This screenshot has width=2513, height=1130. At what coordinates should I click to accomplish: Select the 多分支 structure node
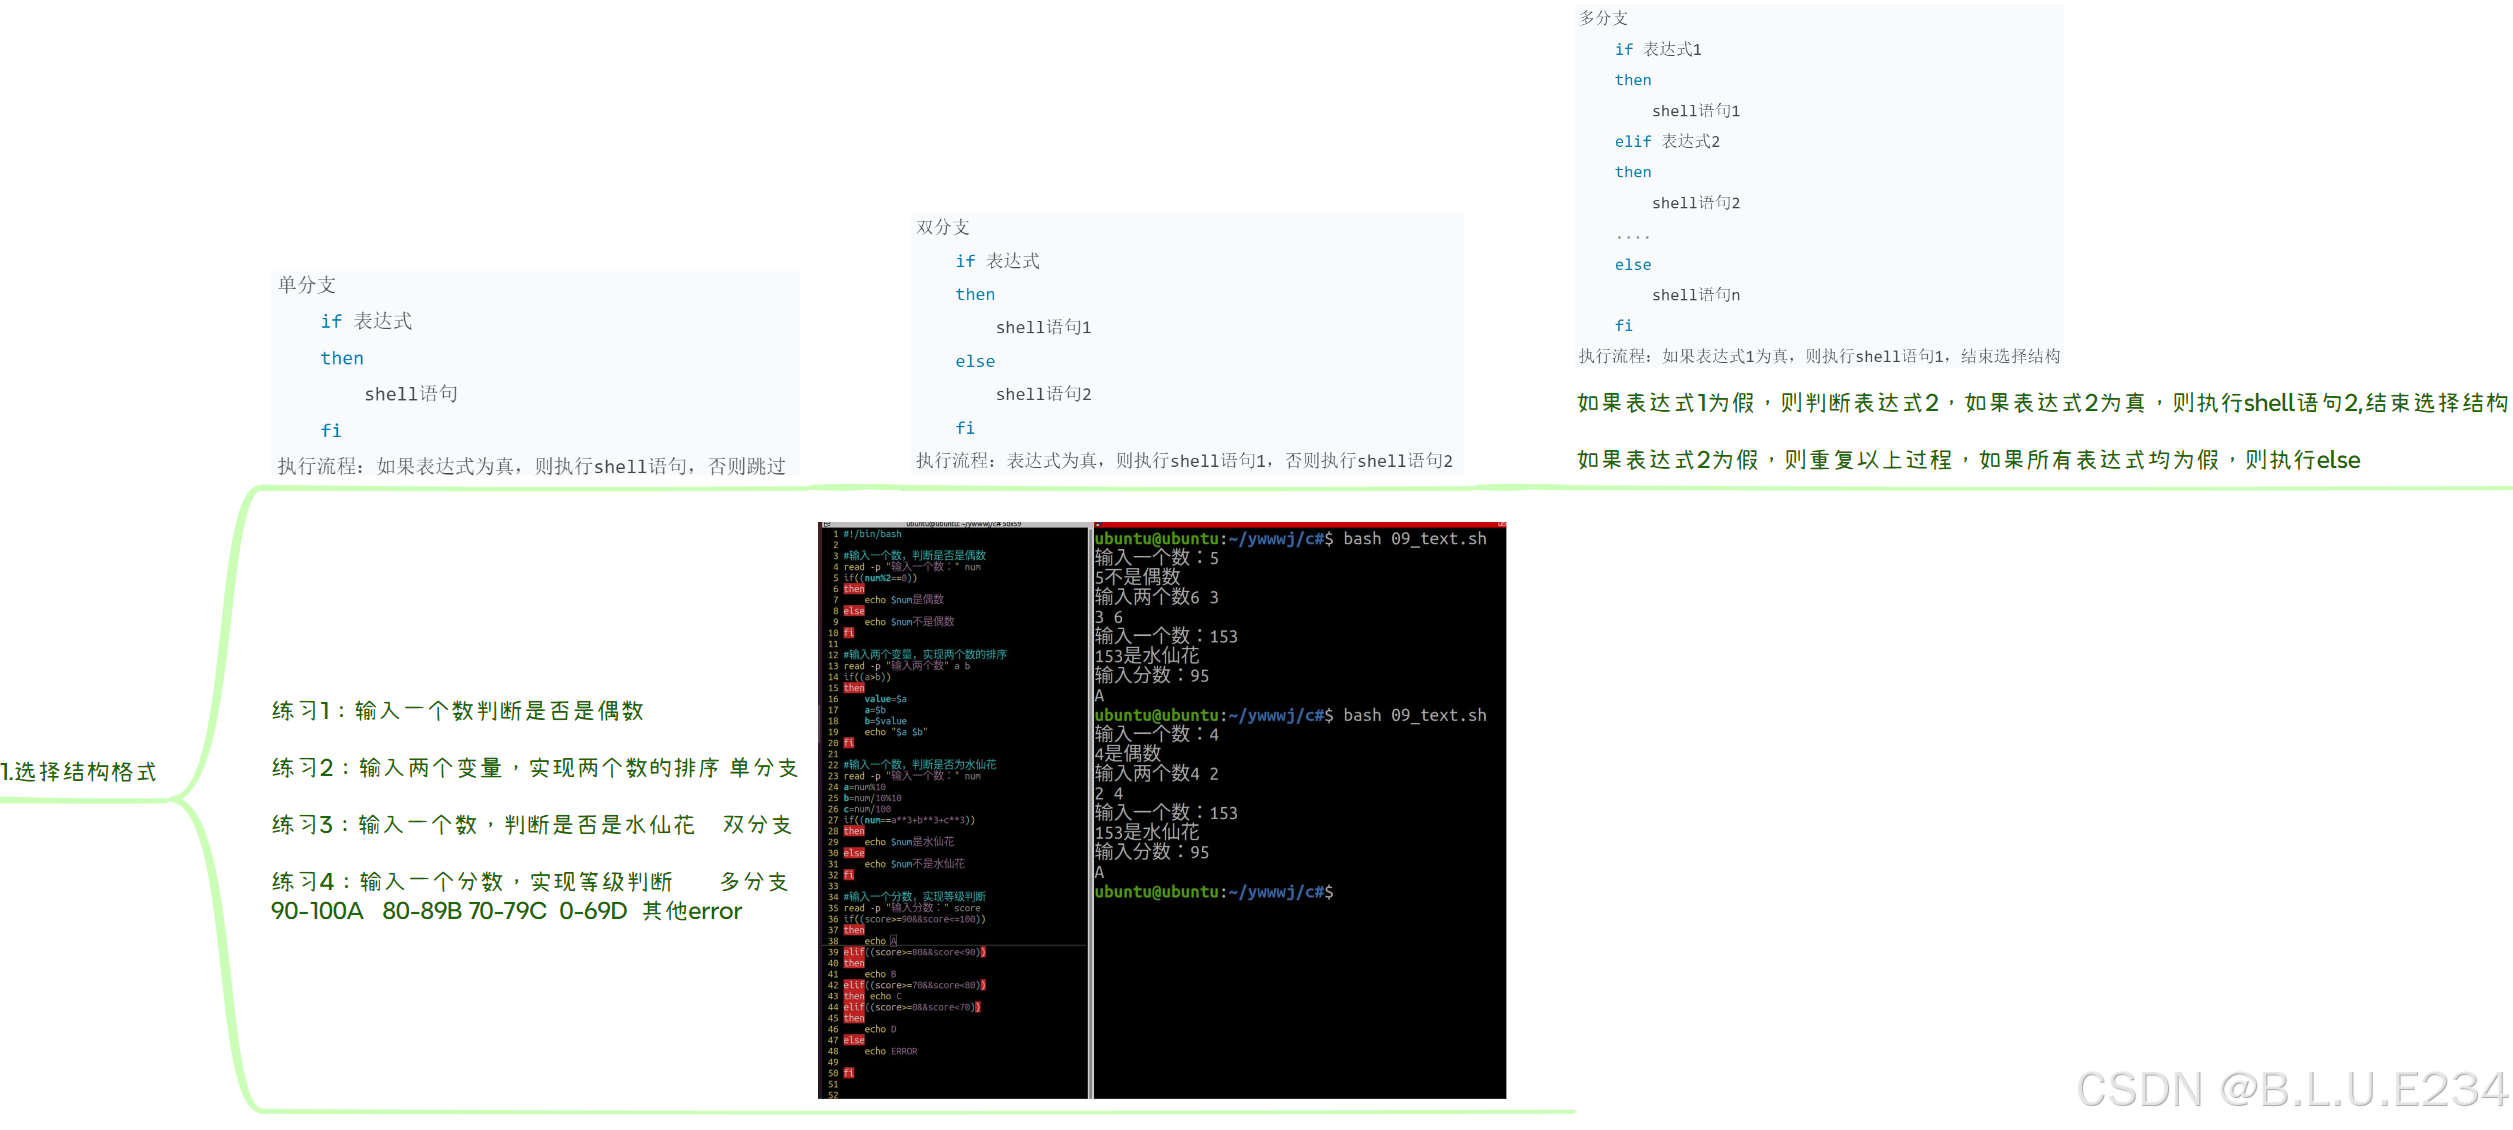1601,17
